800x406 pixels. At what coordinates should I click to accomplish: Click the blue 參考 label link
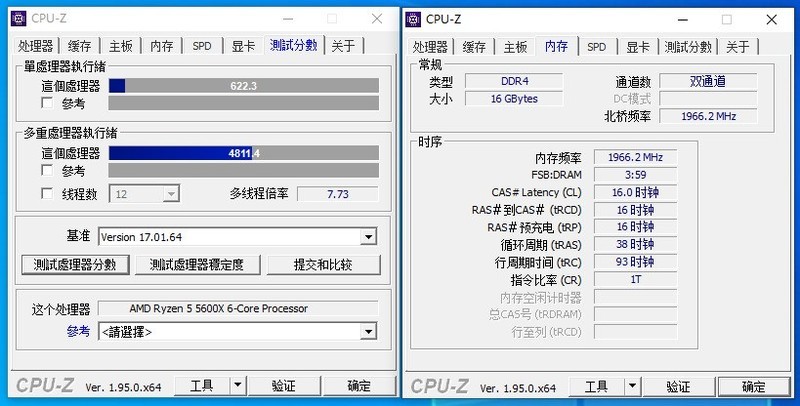pos(78,332)
